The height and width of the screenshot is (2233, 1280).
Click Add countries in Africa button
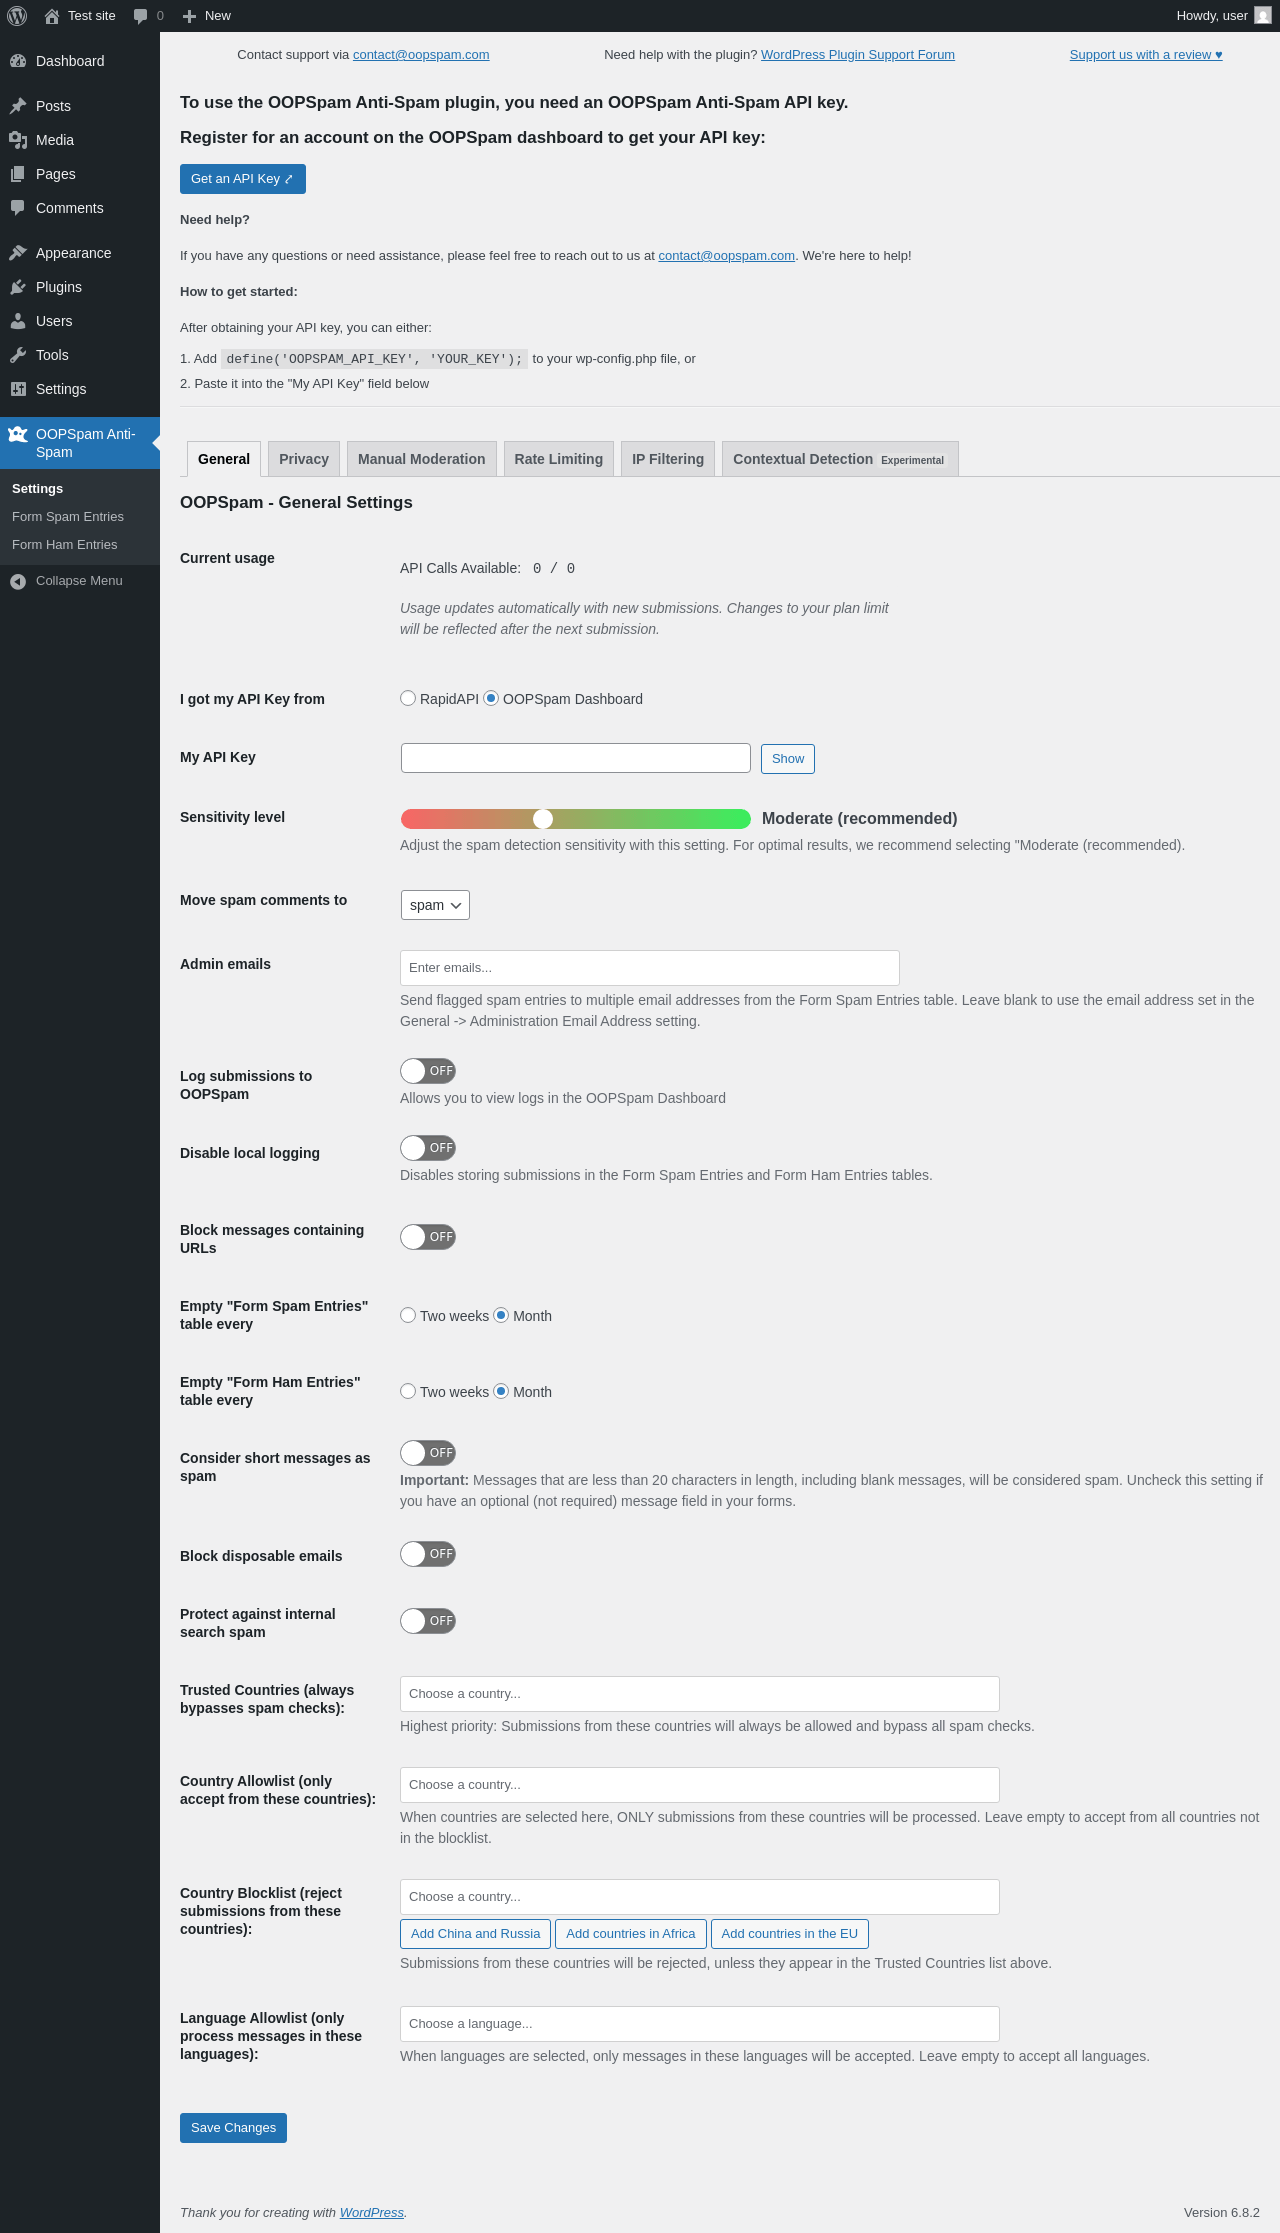coord(631,1934)
